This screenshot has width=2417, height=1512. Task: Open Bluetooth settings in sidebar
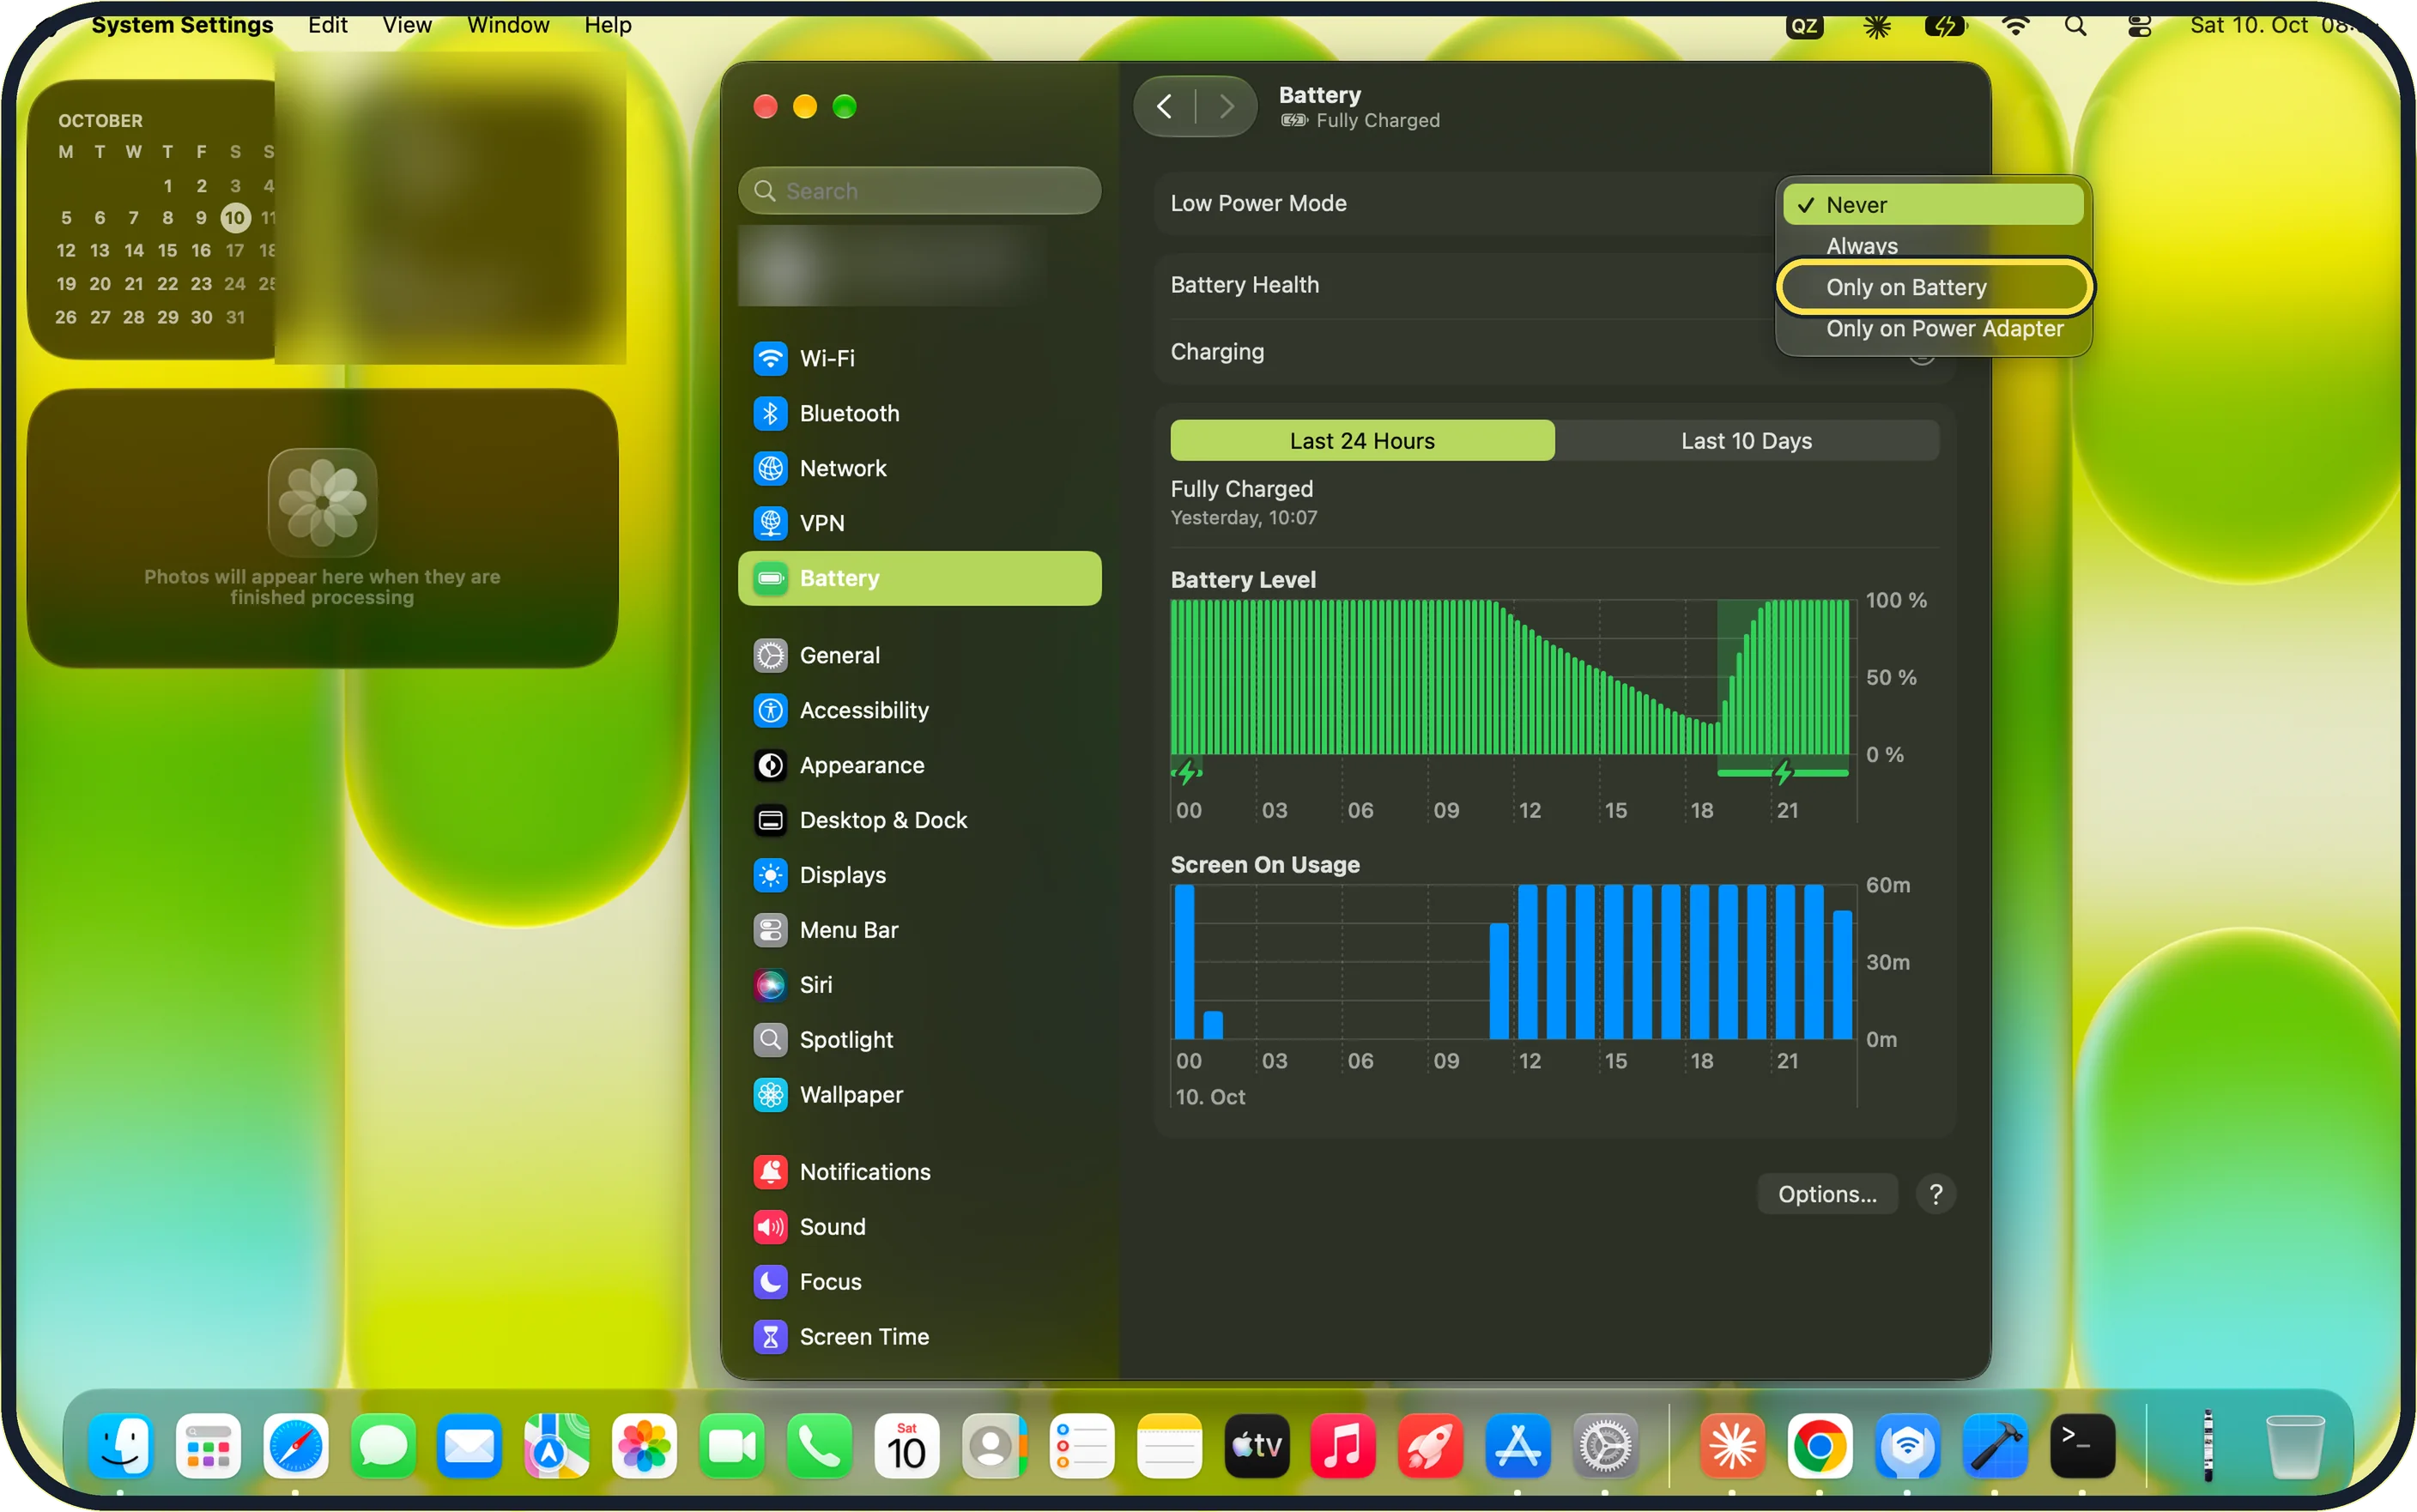coord(918,413)
